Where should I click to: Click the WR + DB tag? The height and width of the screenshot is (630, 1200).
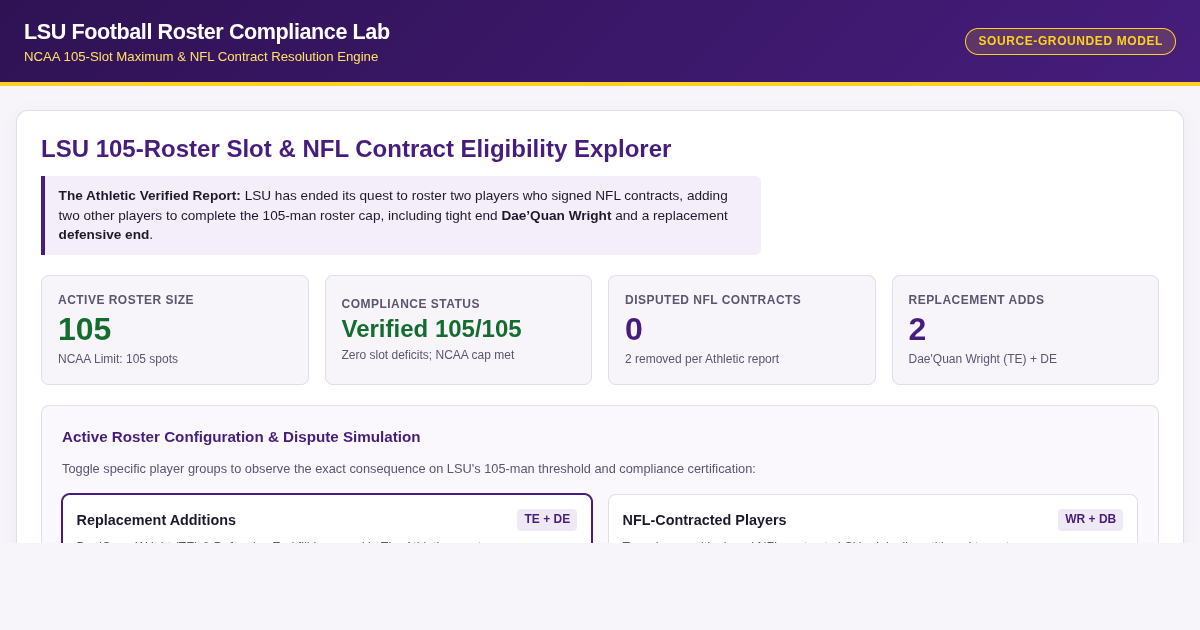click(x=1090, y=520)
